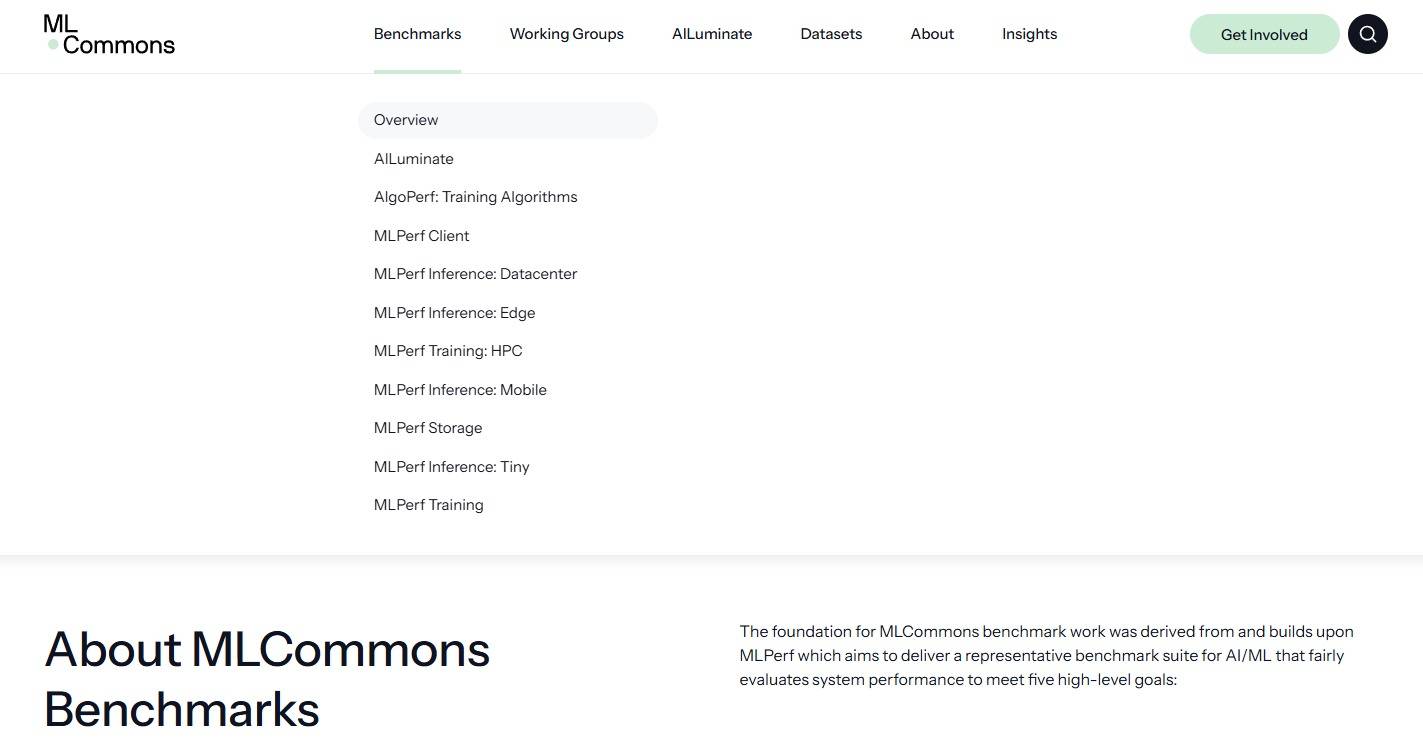This screenshot has width=1423, height=749.
Task: Select MLPerf Inference: Tiny
Action: coord(451,467)
